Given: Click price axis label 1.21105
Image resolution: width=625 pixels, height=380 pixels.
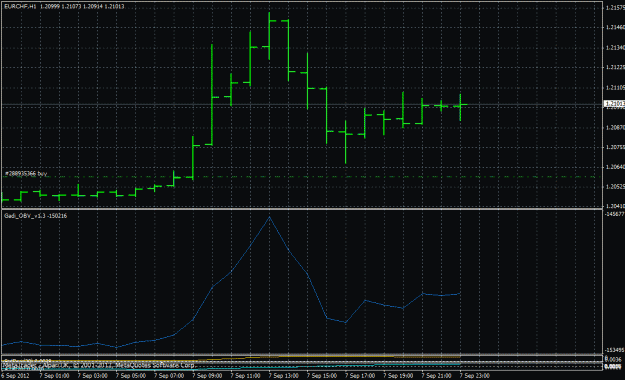Looking at the screenshot, I should coord(615,87).
